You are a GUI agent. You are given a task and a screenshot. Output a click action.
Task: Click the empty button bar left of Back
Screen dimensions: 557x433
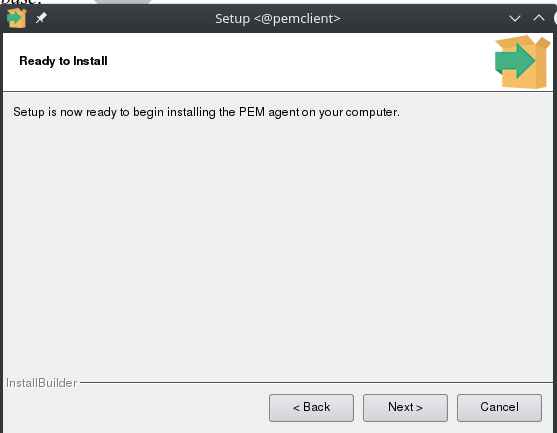point(135,408)
